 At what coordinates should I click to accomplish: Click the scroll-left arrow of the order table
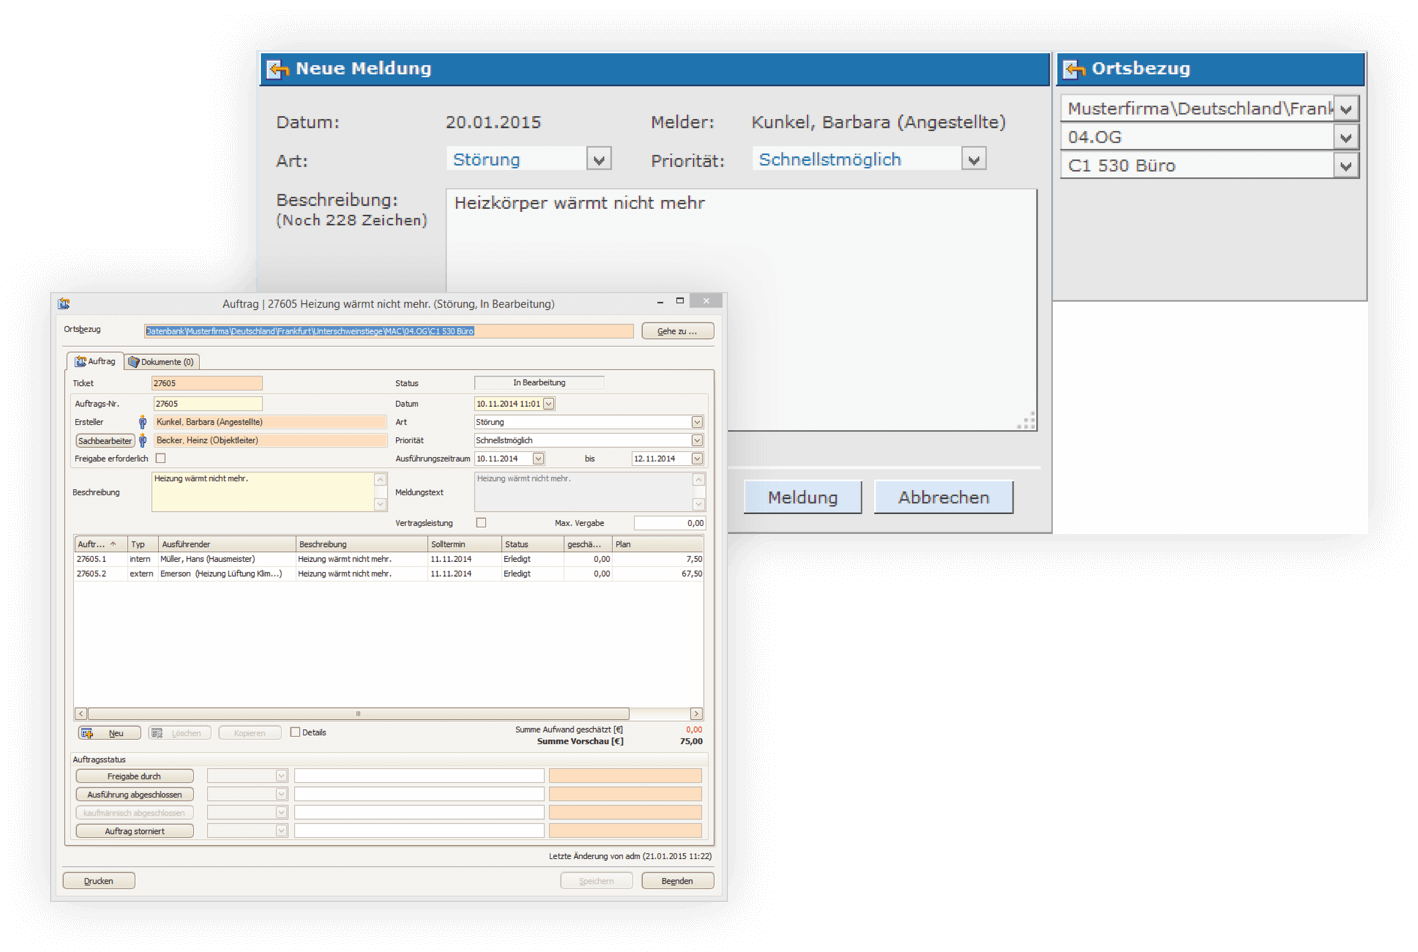point(81,714)
